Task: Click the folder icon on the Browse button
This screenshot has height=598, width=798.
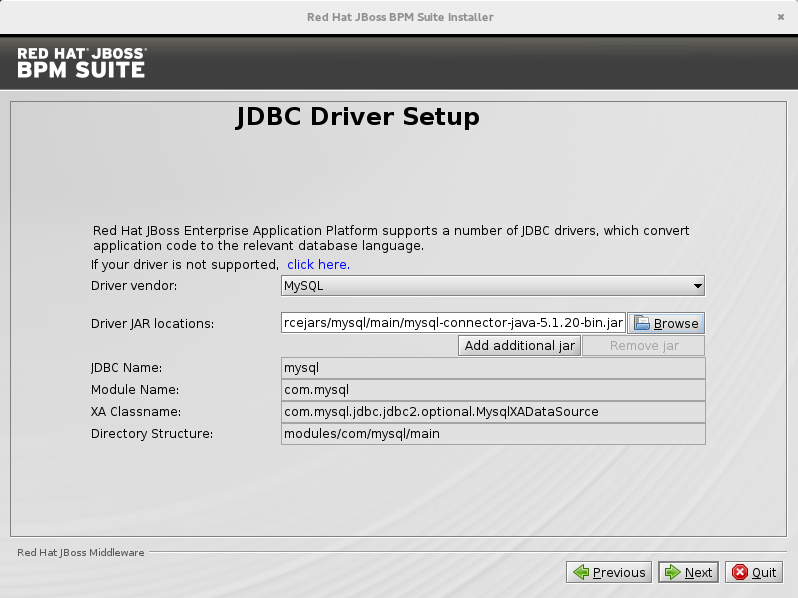Action: pyautogui.click(x=642, y=323)
